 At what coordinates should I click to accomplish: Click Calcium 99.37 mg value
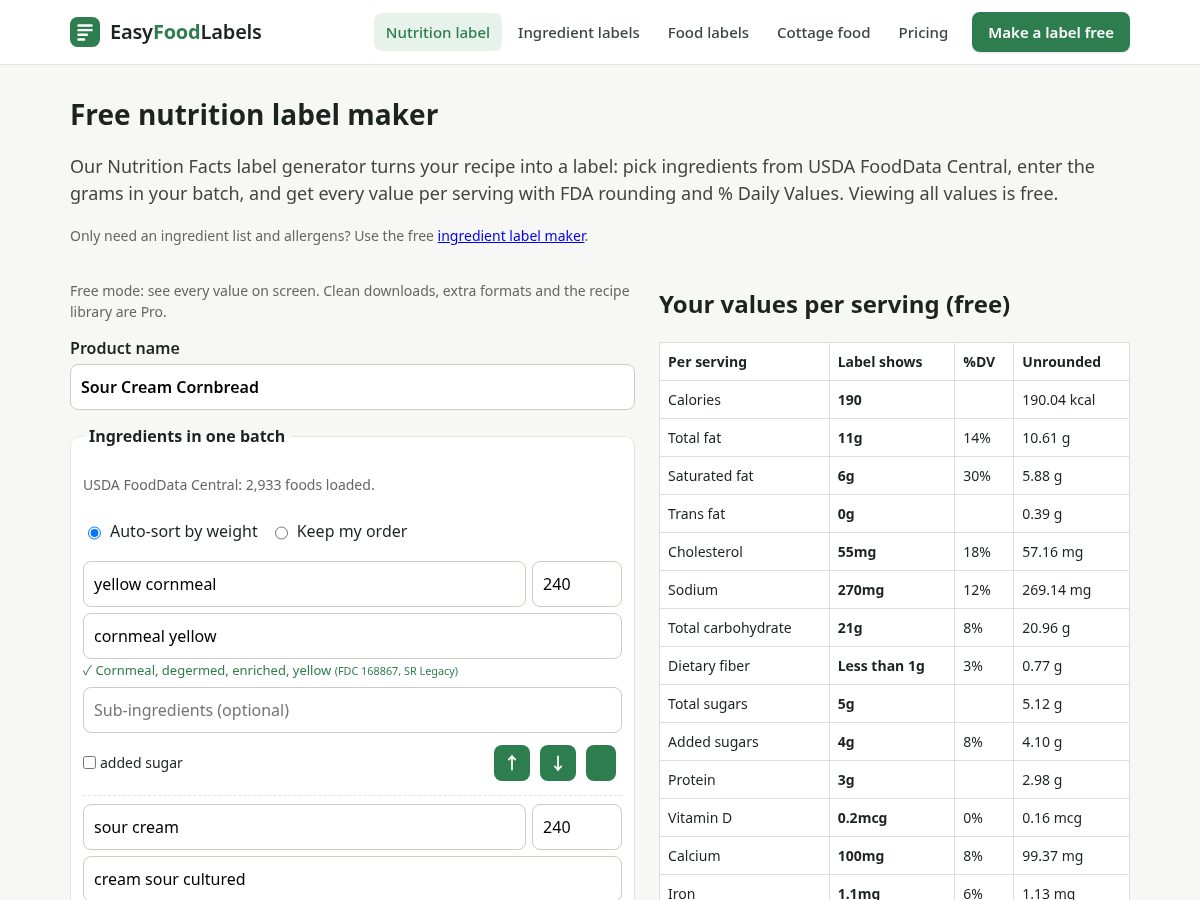[x=1052, y=856]
